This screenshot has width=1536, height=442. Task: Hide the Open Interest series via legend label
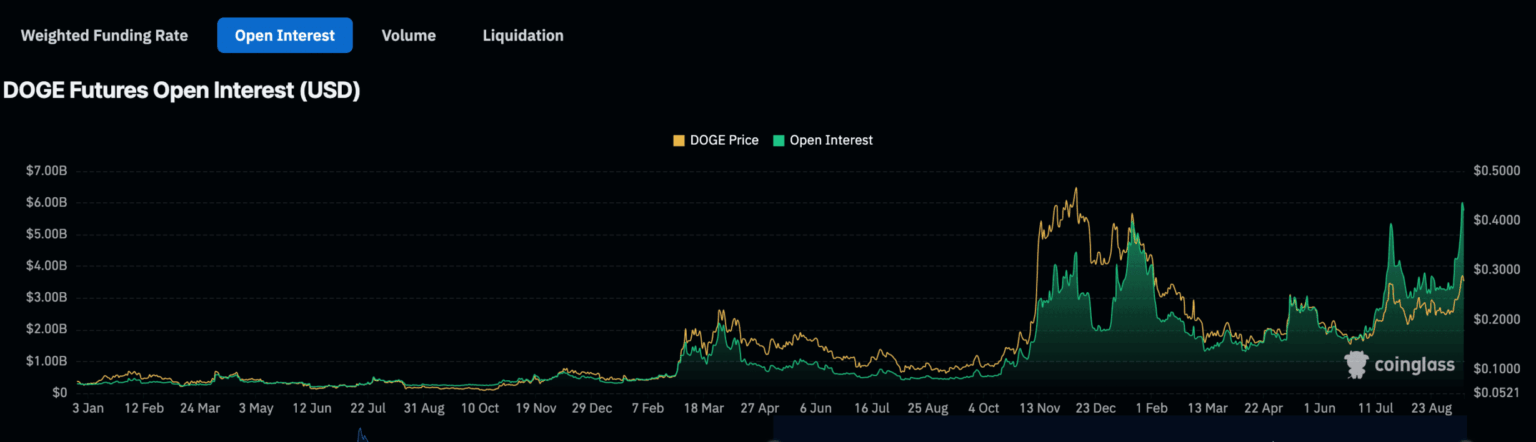[830, 140]
